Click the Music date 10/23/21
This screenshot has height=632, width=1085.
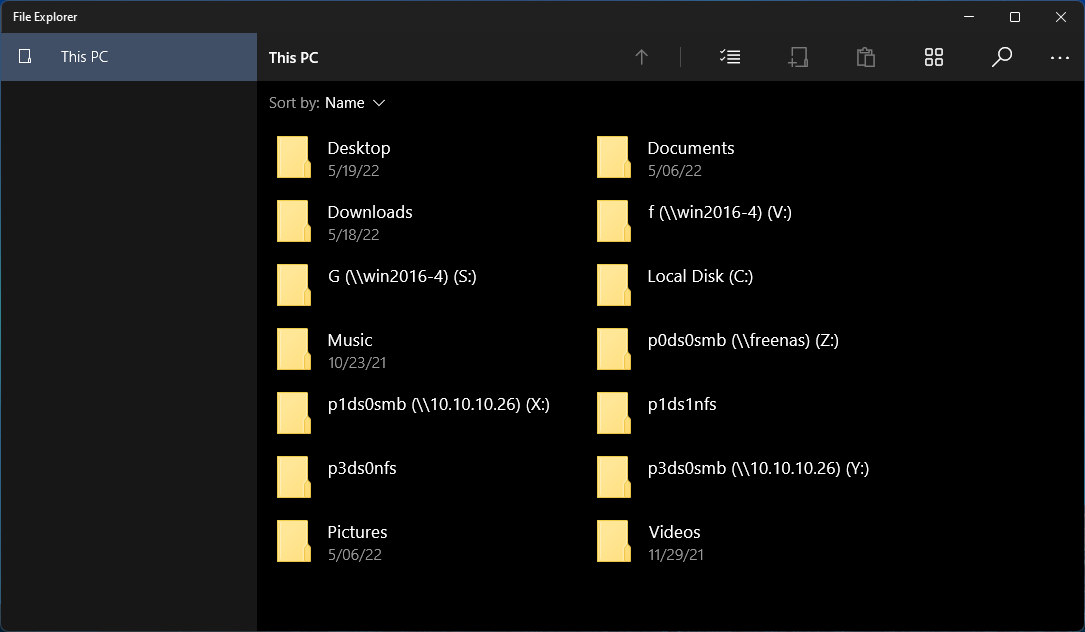357,363
